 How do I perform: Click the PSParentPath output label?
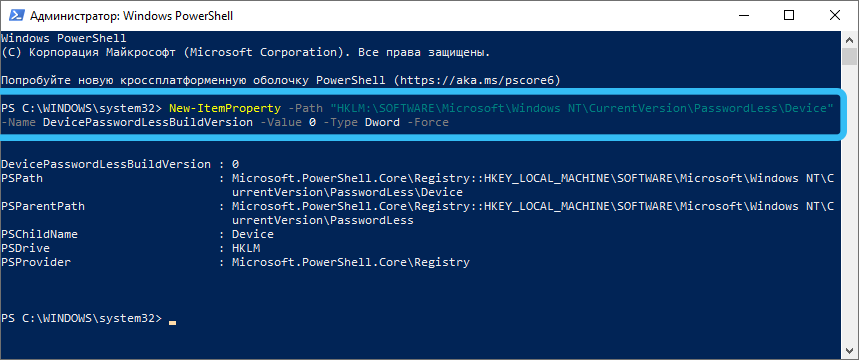point(43,207)
